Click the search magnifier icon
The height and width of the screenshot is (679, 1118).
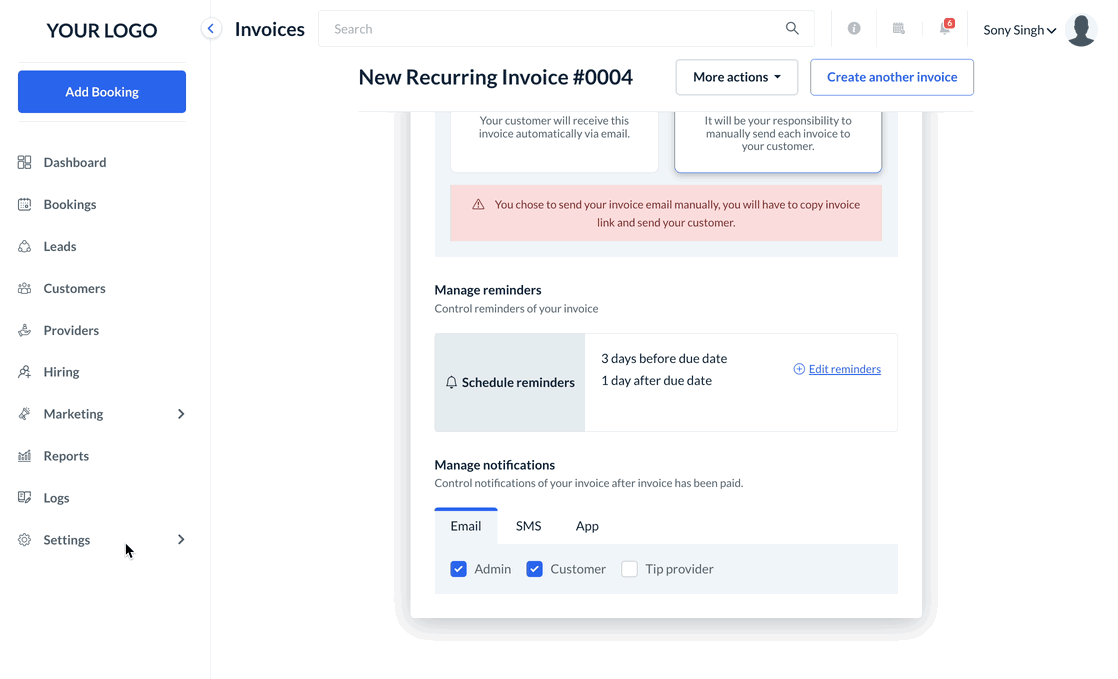pos(792,29)
